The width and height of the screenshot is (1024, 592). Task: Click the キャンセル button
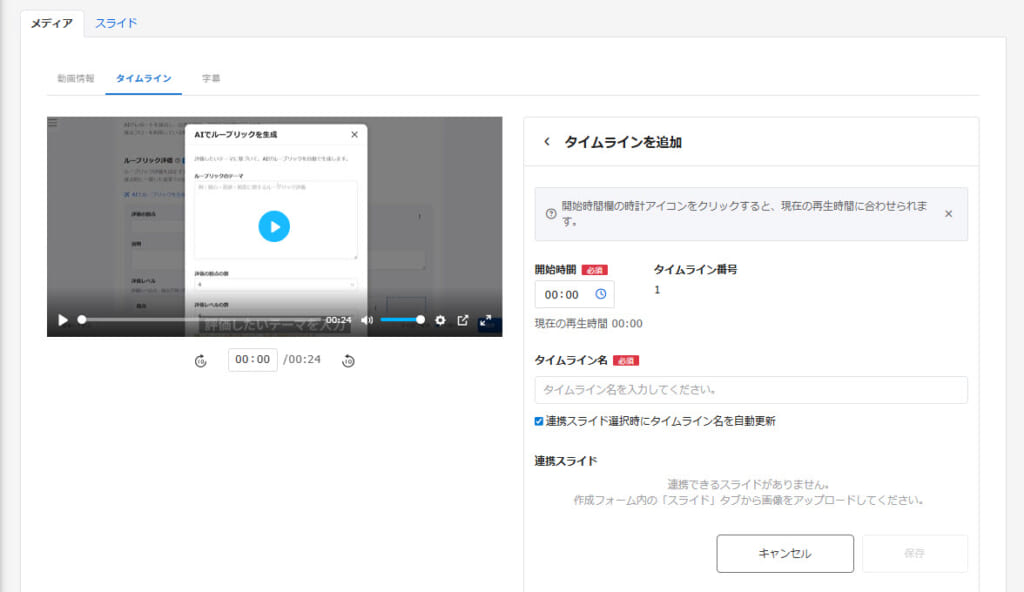tap(785, 553)
